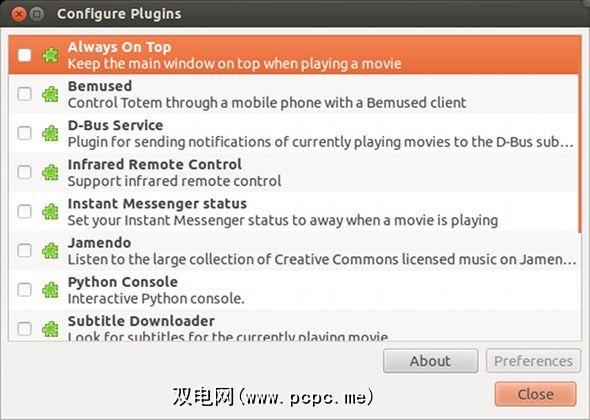
Task: Select the Subtitle Downloader list entry
Action: (x=293, y=325)
